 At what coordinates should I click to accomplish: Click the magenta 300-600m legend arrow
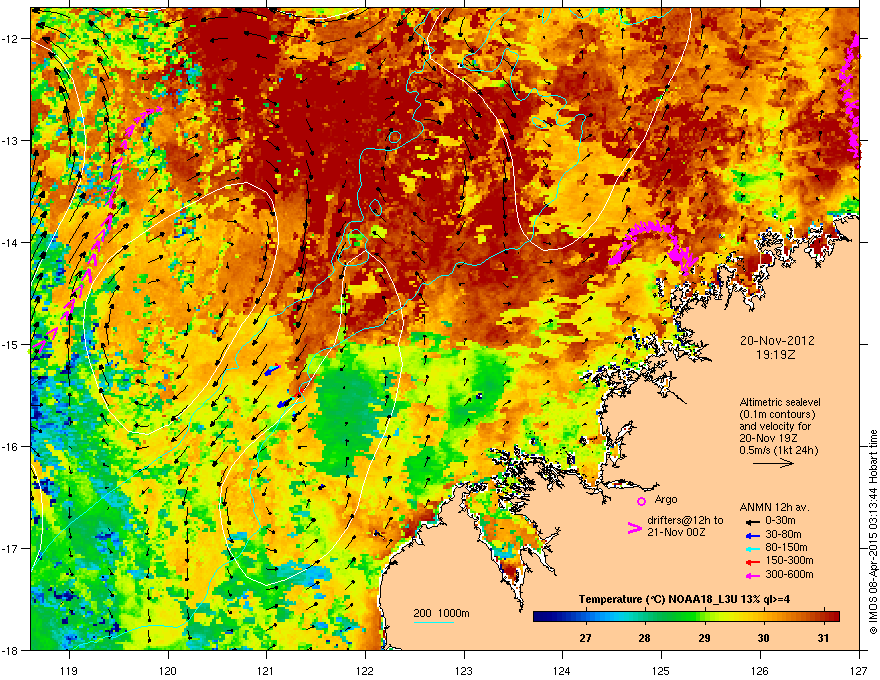click(x=751, y=575)
